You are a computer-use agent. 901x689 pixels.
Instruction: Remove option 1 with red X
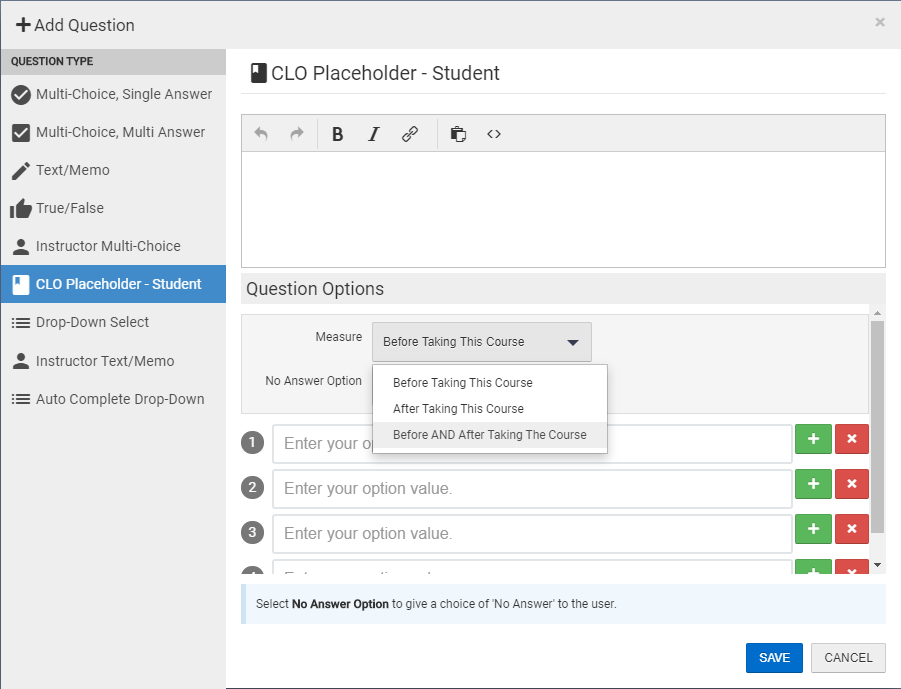pyautogui.click(x=852, y=439)
